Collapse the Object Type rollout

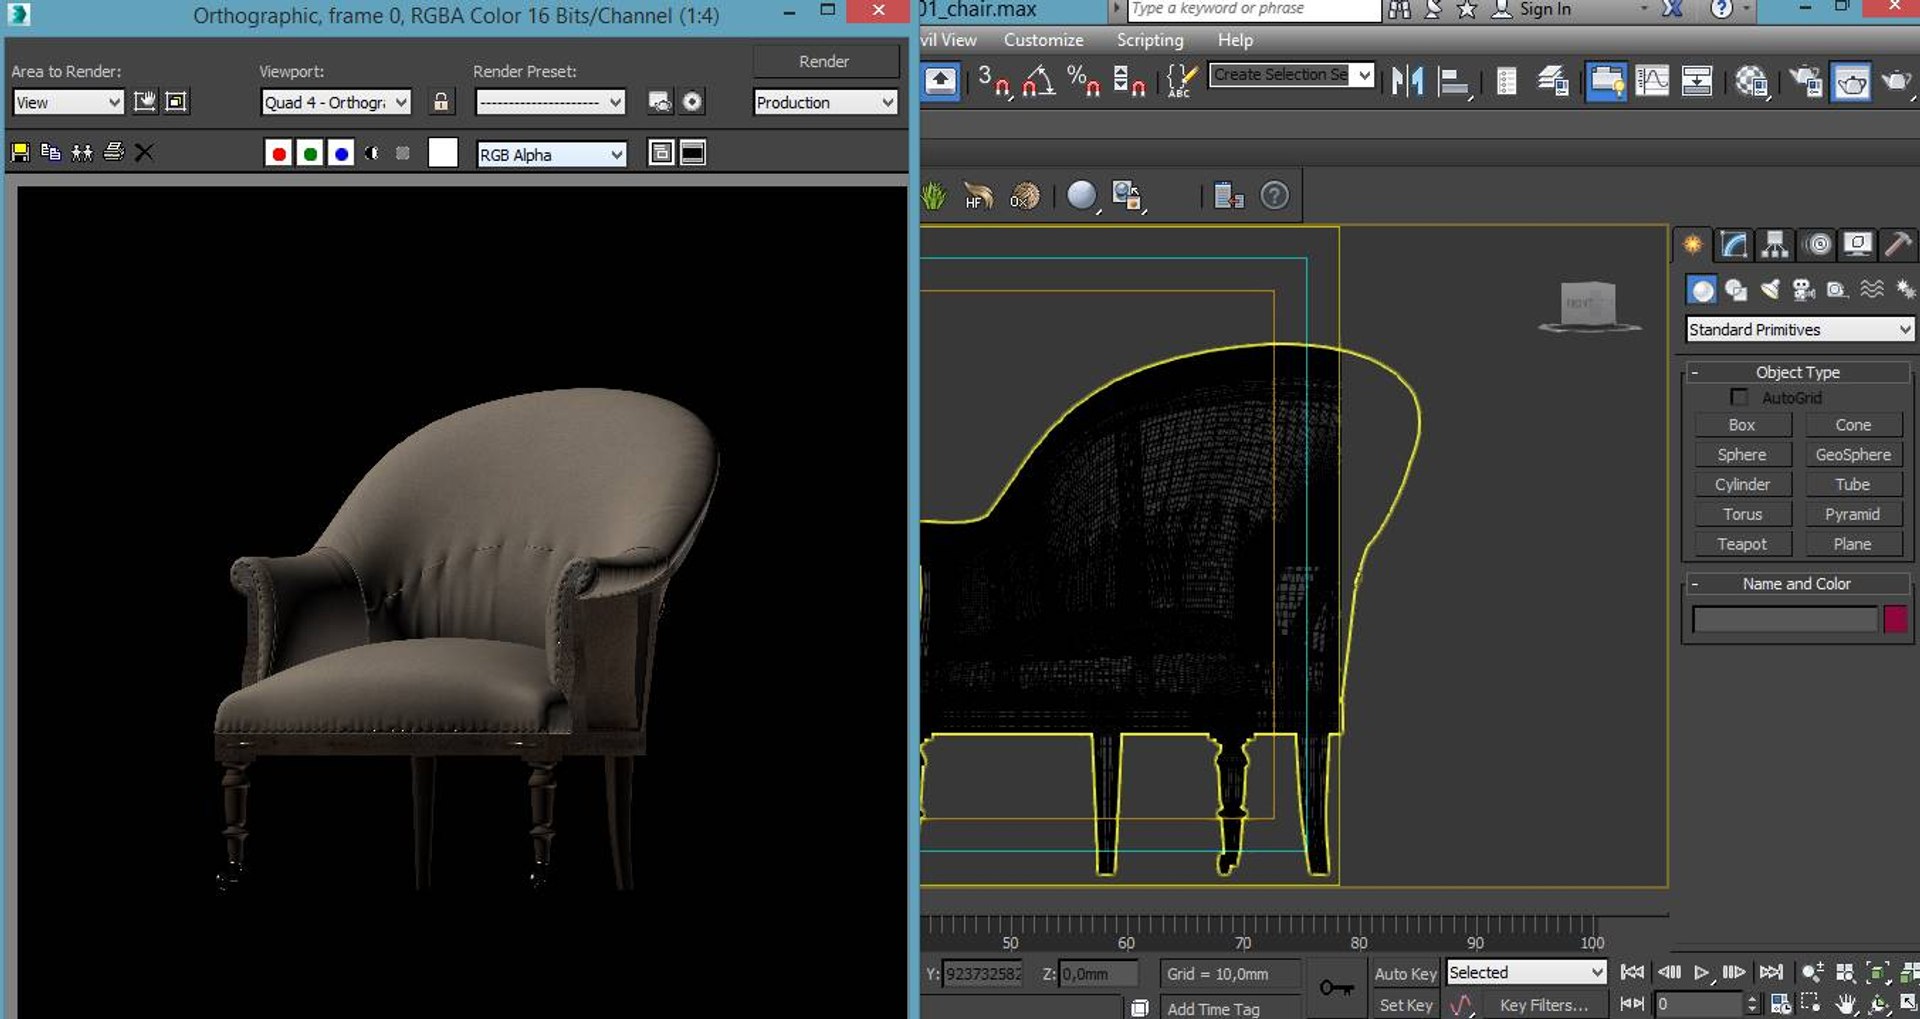coord(1798,372)
